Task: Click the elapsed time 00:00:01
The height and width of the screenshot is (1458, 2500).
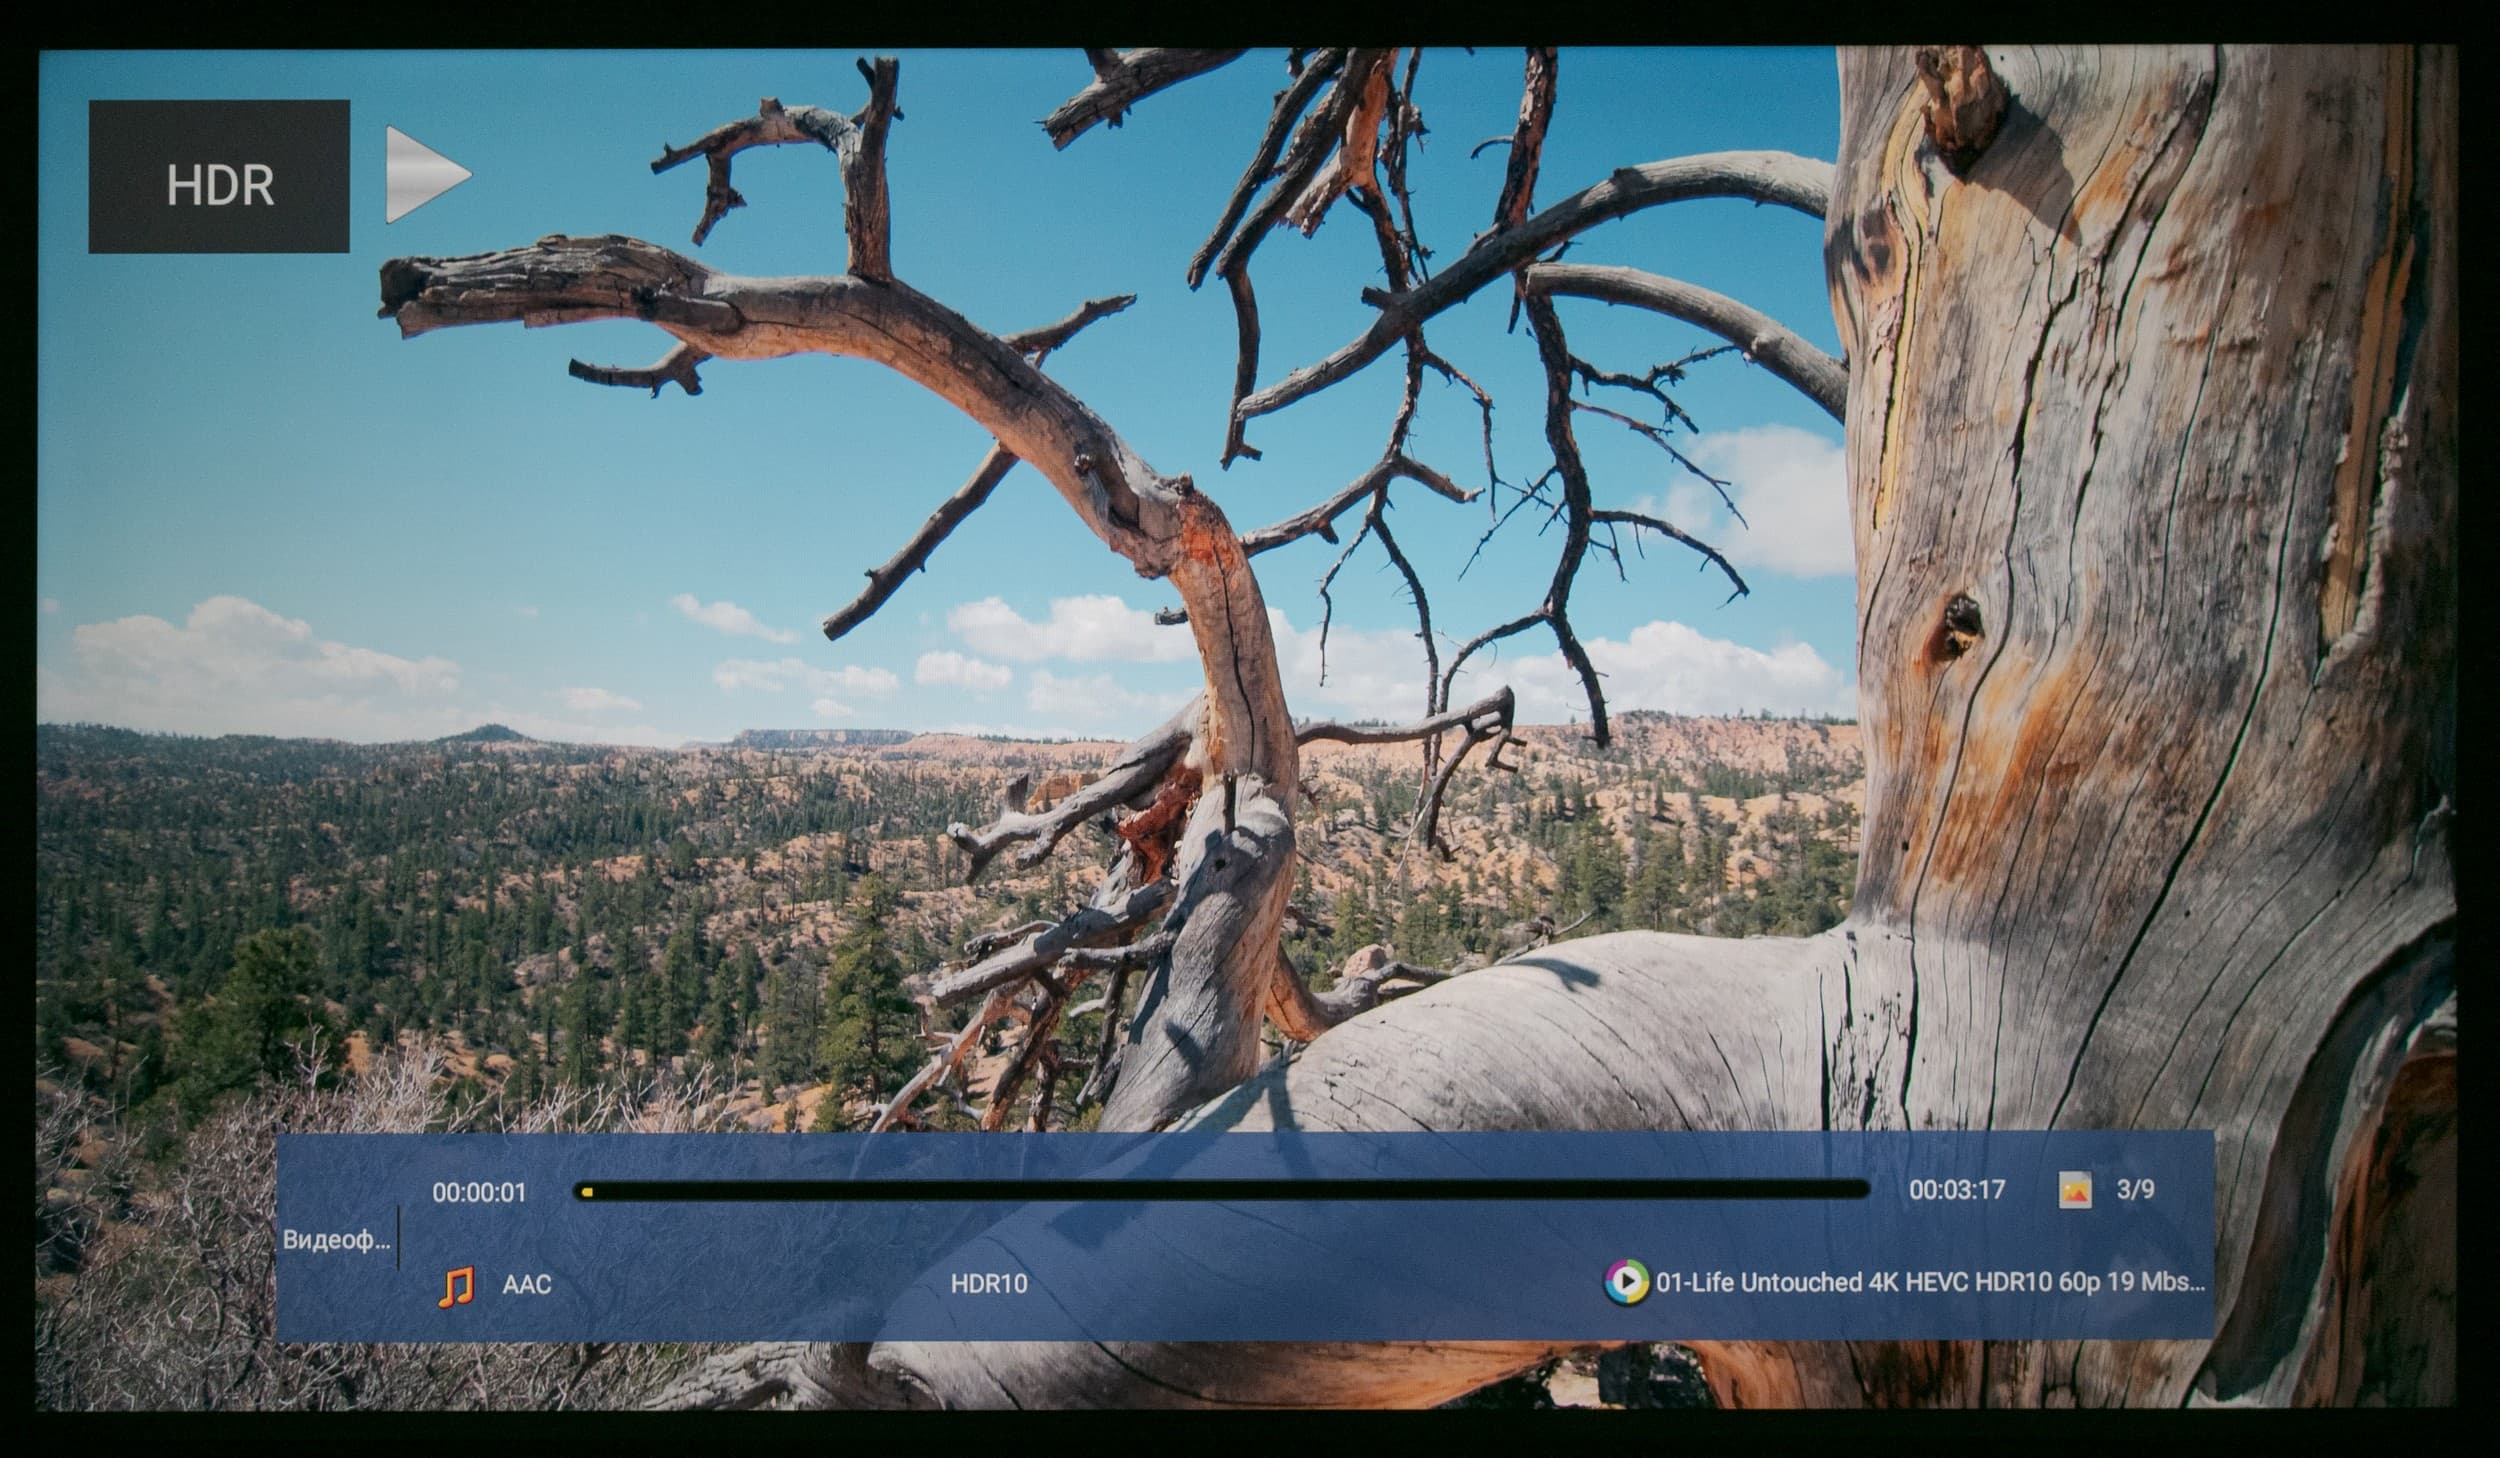Action: pyautogui.click(x=479, y=1192)
